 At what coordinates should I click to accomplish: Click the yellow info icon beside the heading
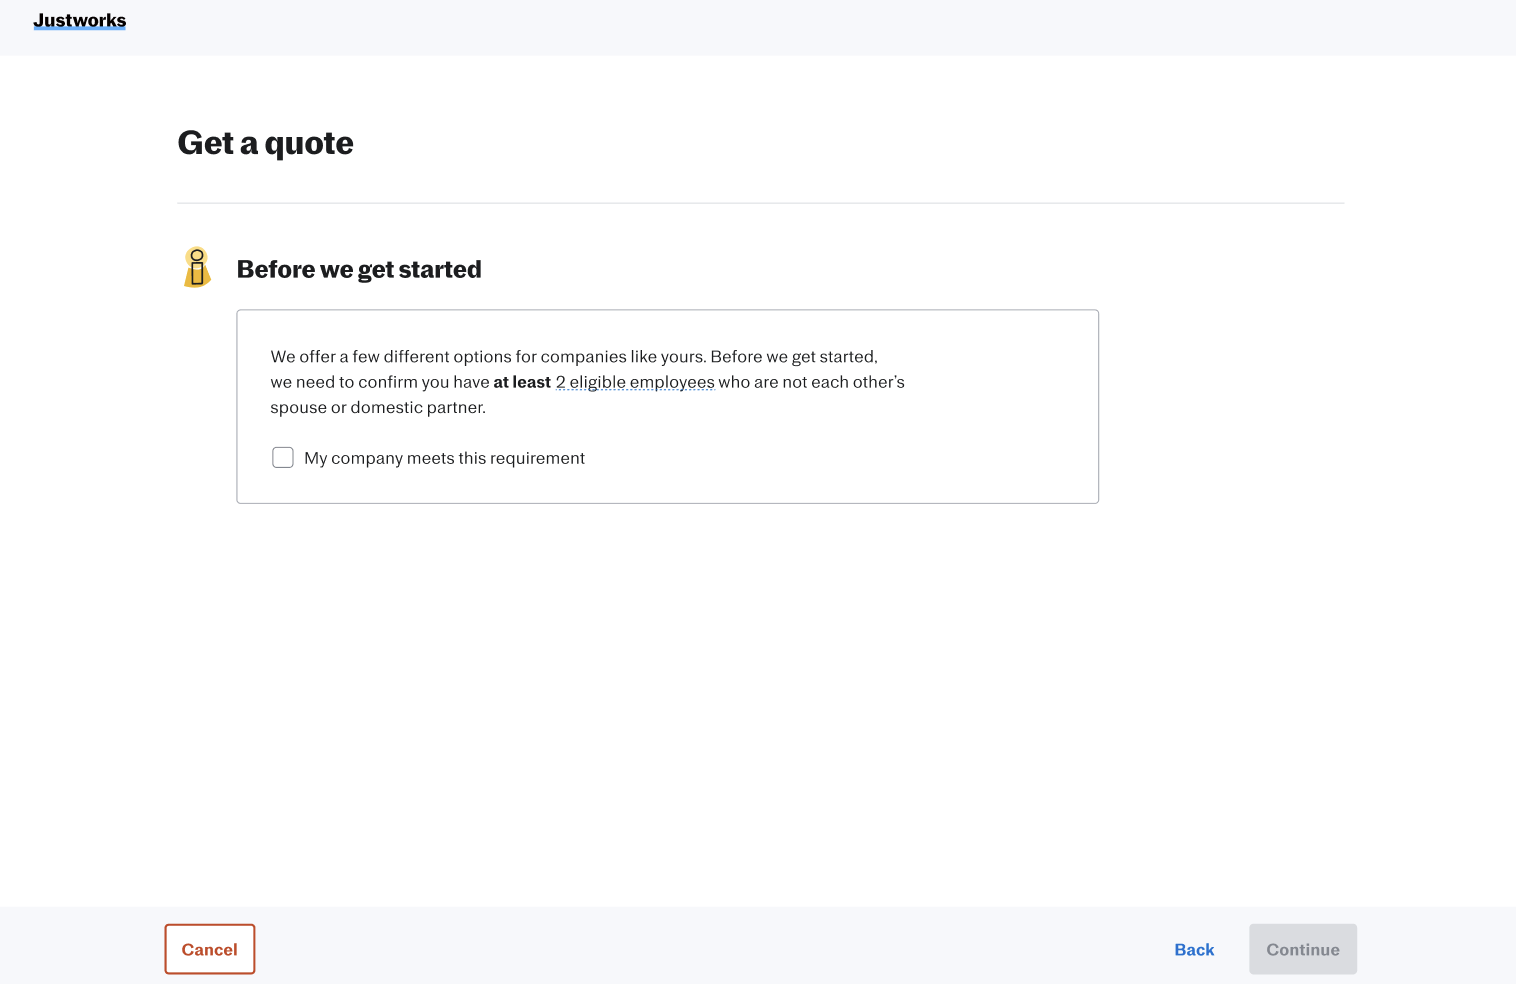[x=197, y=268]
